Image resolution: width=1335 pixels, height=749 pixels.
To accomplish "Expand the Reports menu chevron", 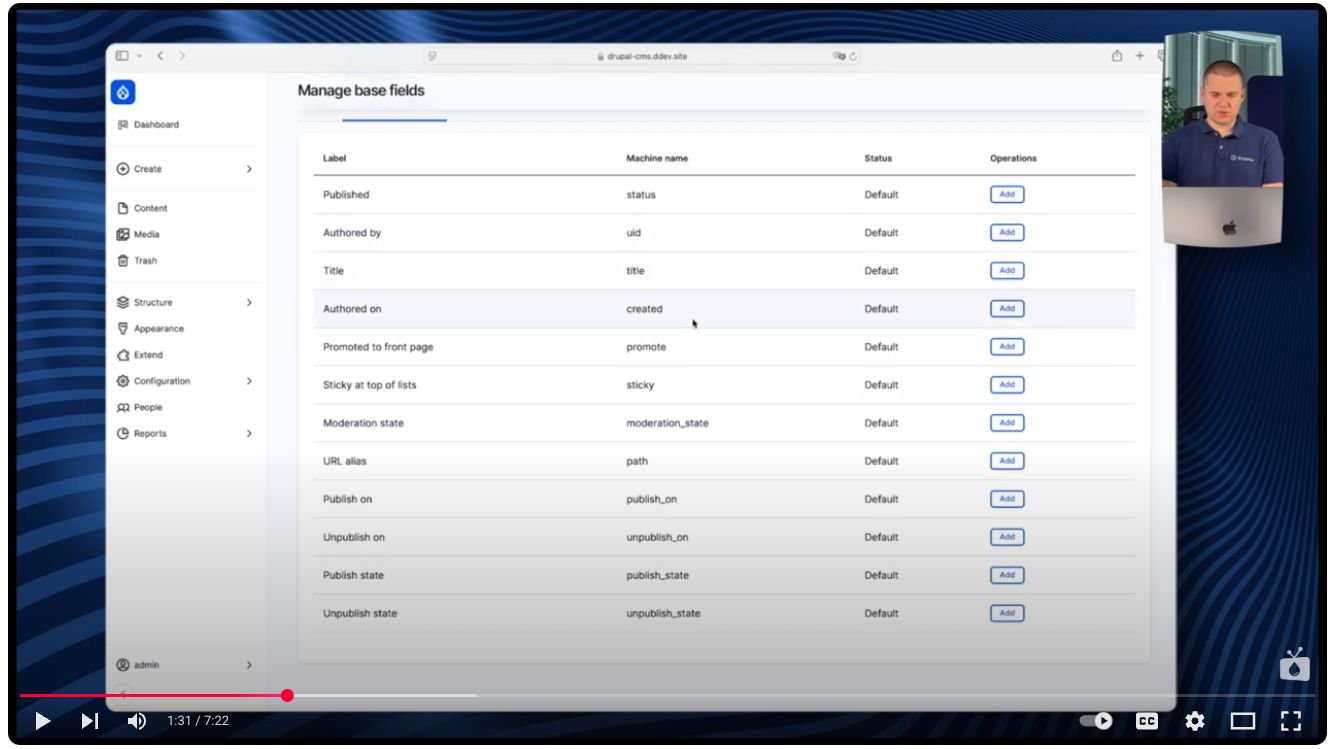I will pyautogui.click(x=249, y=433).
